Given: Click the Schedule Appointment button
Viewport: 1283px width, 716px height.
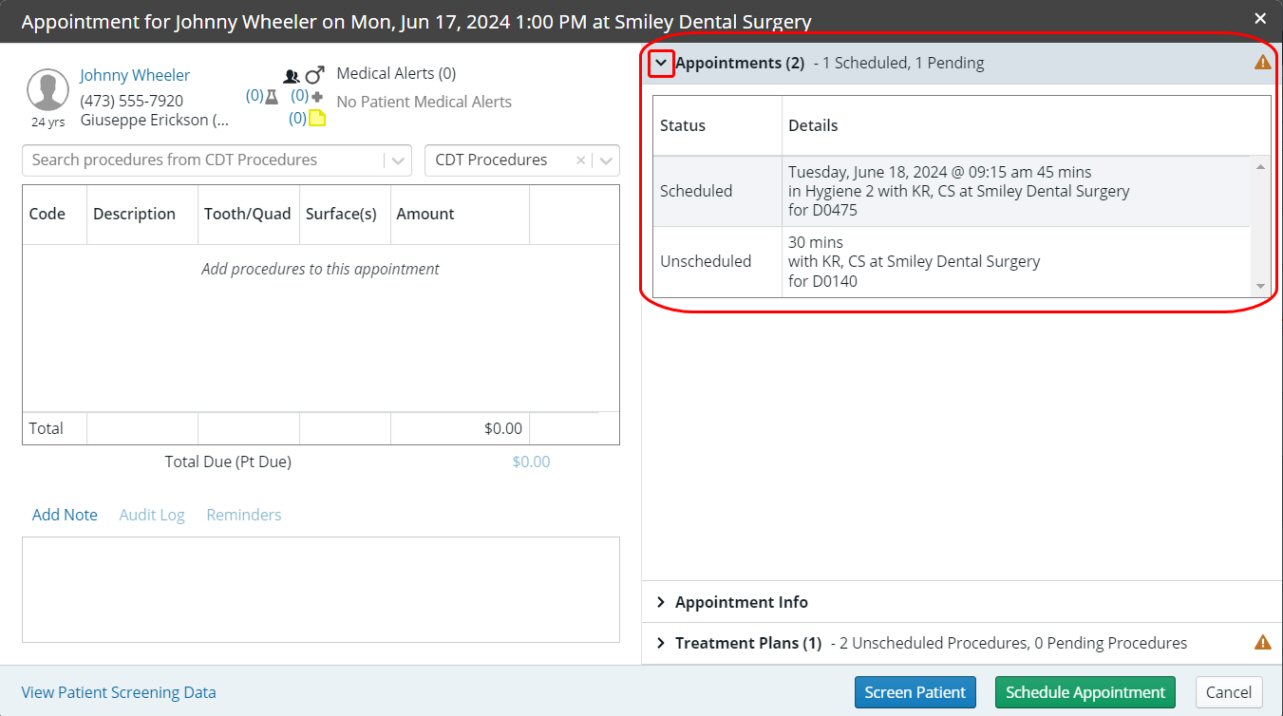Looking at the screenshot, I should (x=1085, y=692).
